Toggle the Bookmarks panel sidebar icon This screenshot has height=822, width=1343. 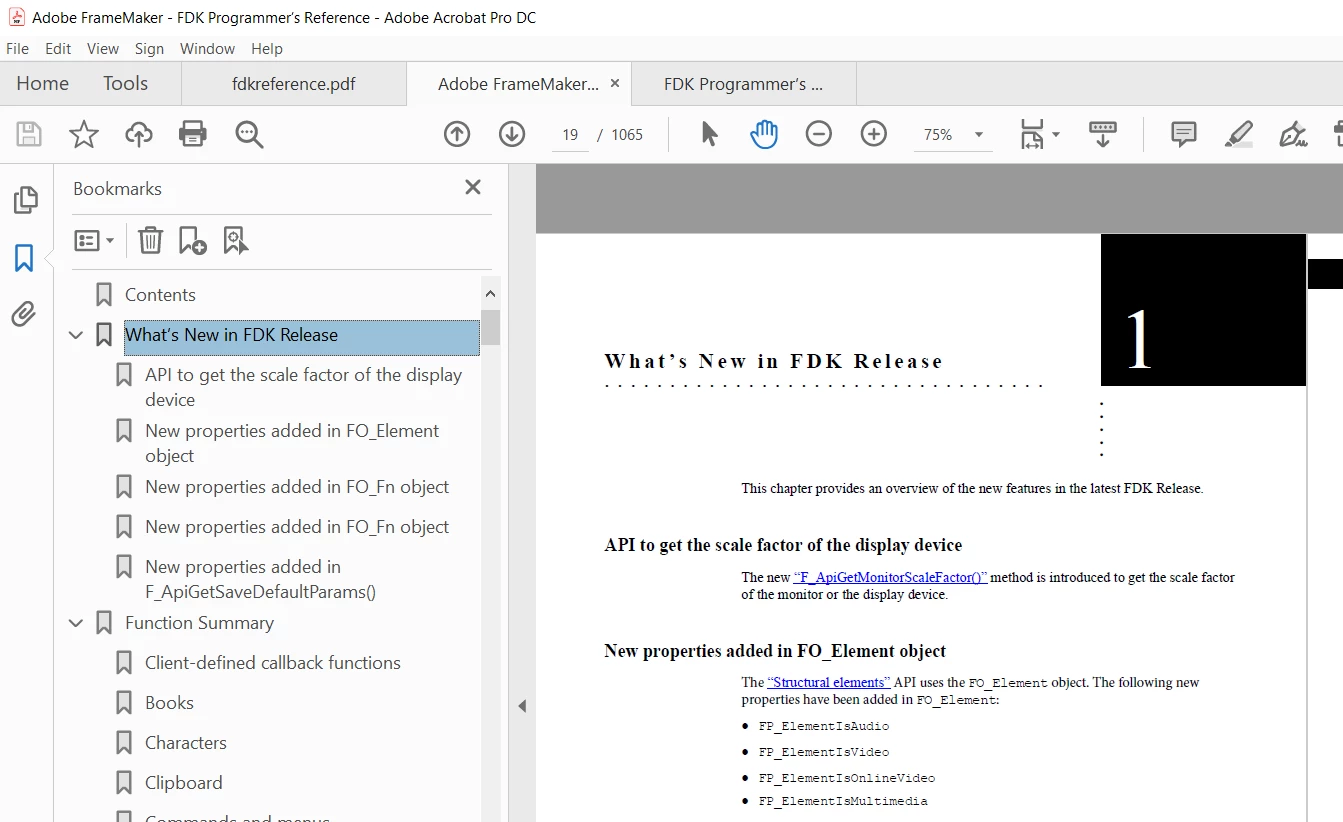[24, 258]
